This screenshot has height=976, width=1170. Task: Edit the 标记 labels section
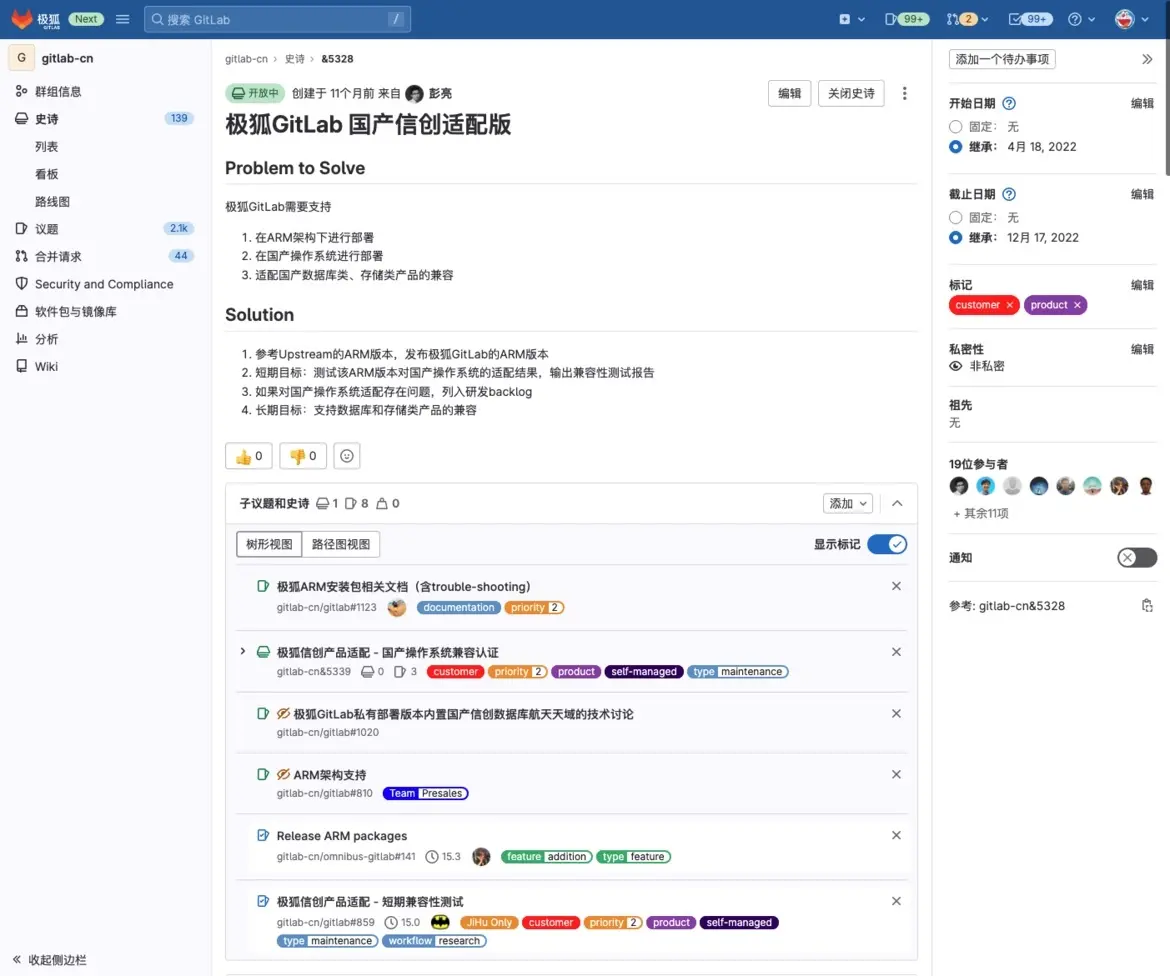(x=1142, y=285)
